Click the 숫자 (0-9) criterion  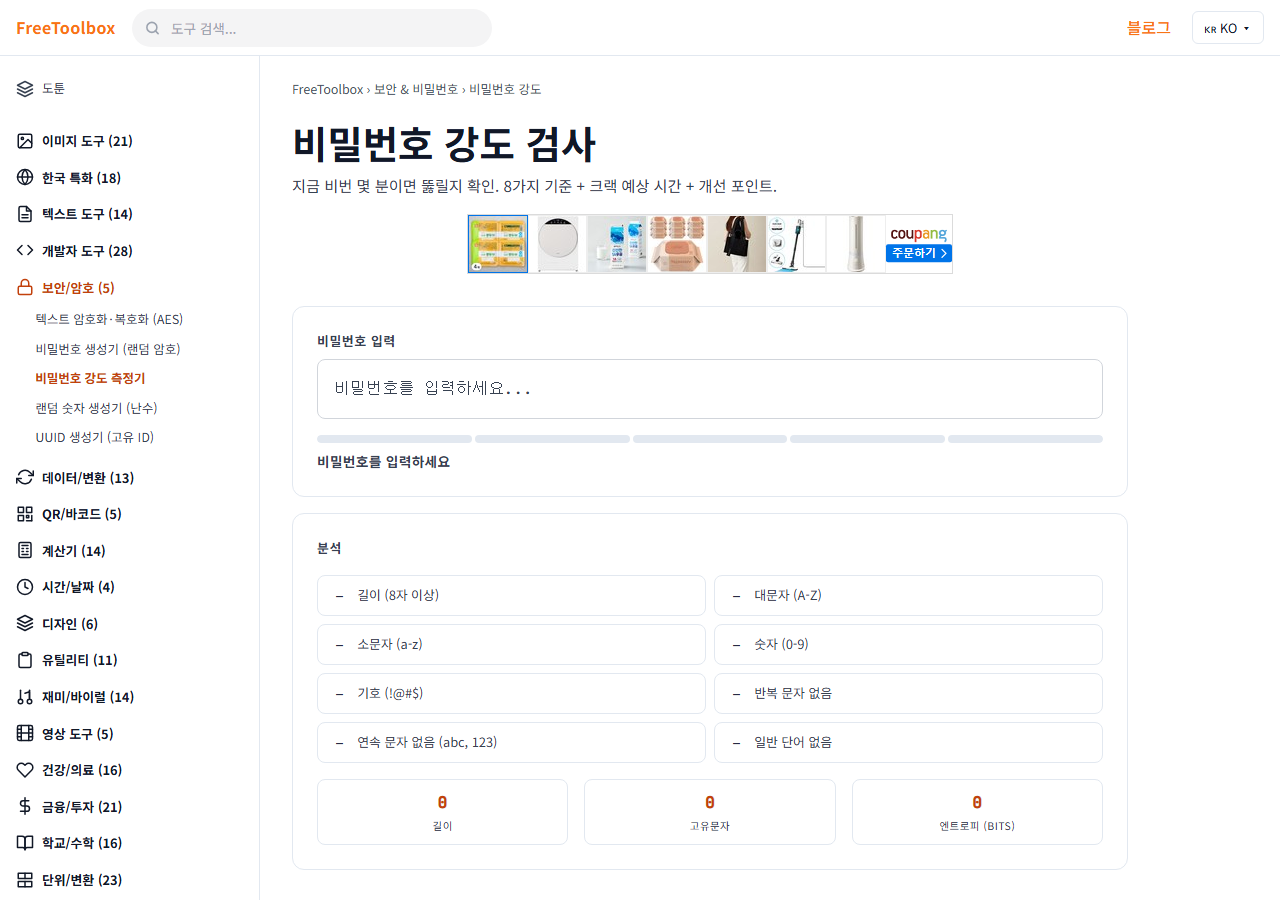click(x=908, y=644)
